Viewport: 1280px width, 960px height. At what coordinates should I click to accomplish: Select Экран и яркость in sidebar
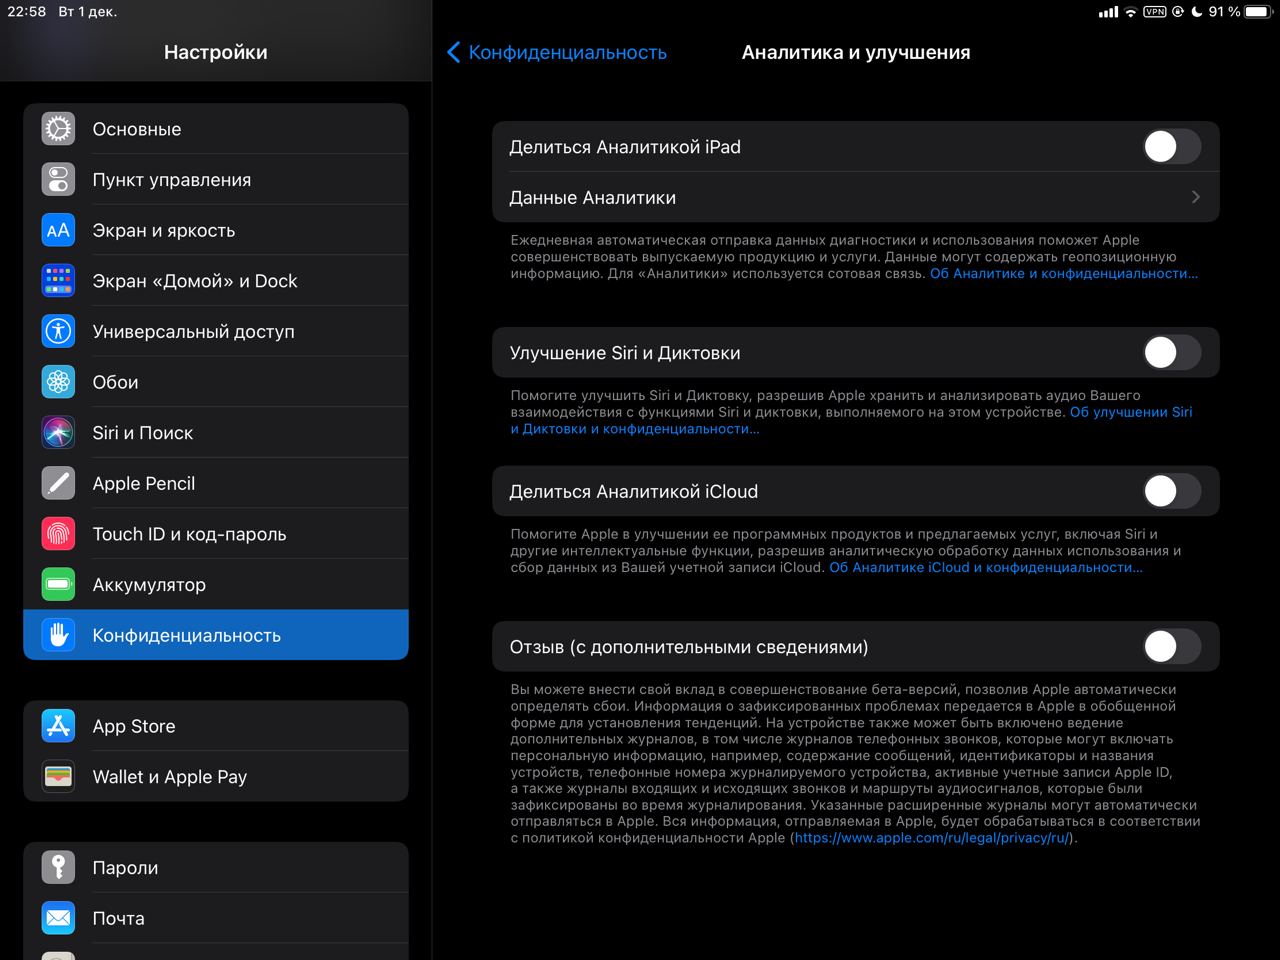216,230
